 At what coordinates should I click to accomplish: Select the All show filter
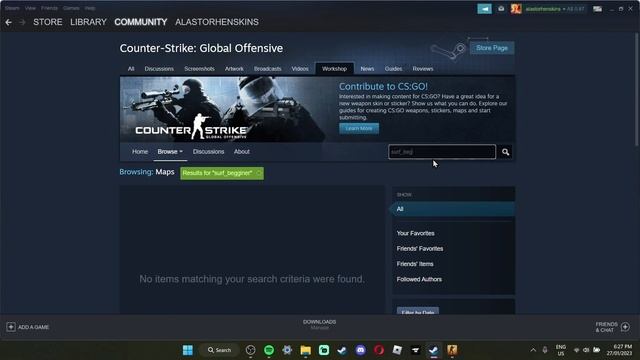click(x=453, y=209)
